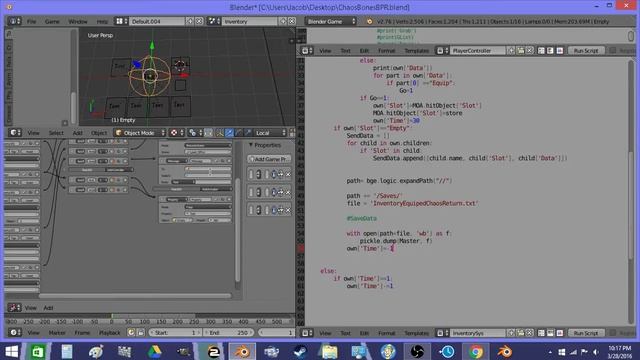Image resolution: width=640 pixels, height=360 pixels.
Task: Open the screen layout browse icon
Action: (121, 21)
